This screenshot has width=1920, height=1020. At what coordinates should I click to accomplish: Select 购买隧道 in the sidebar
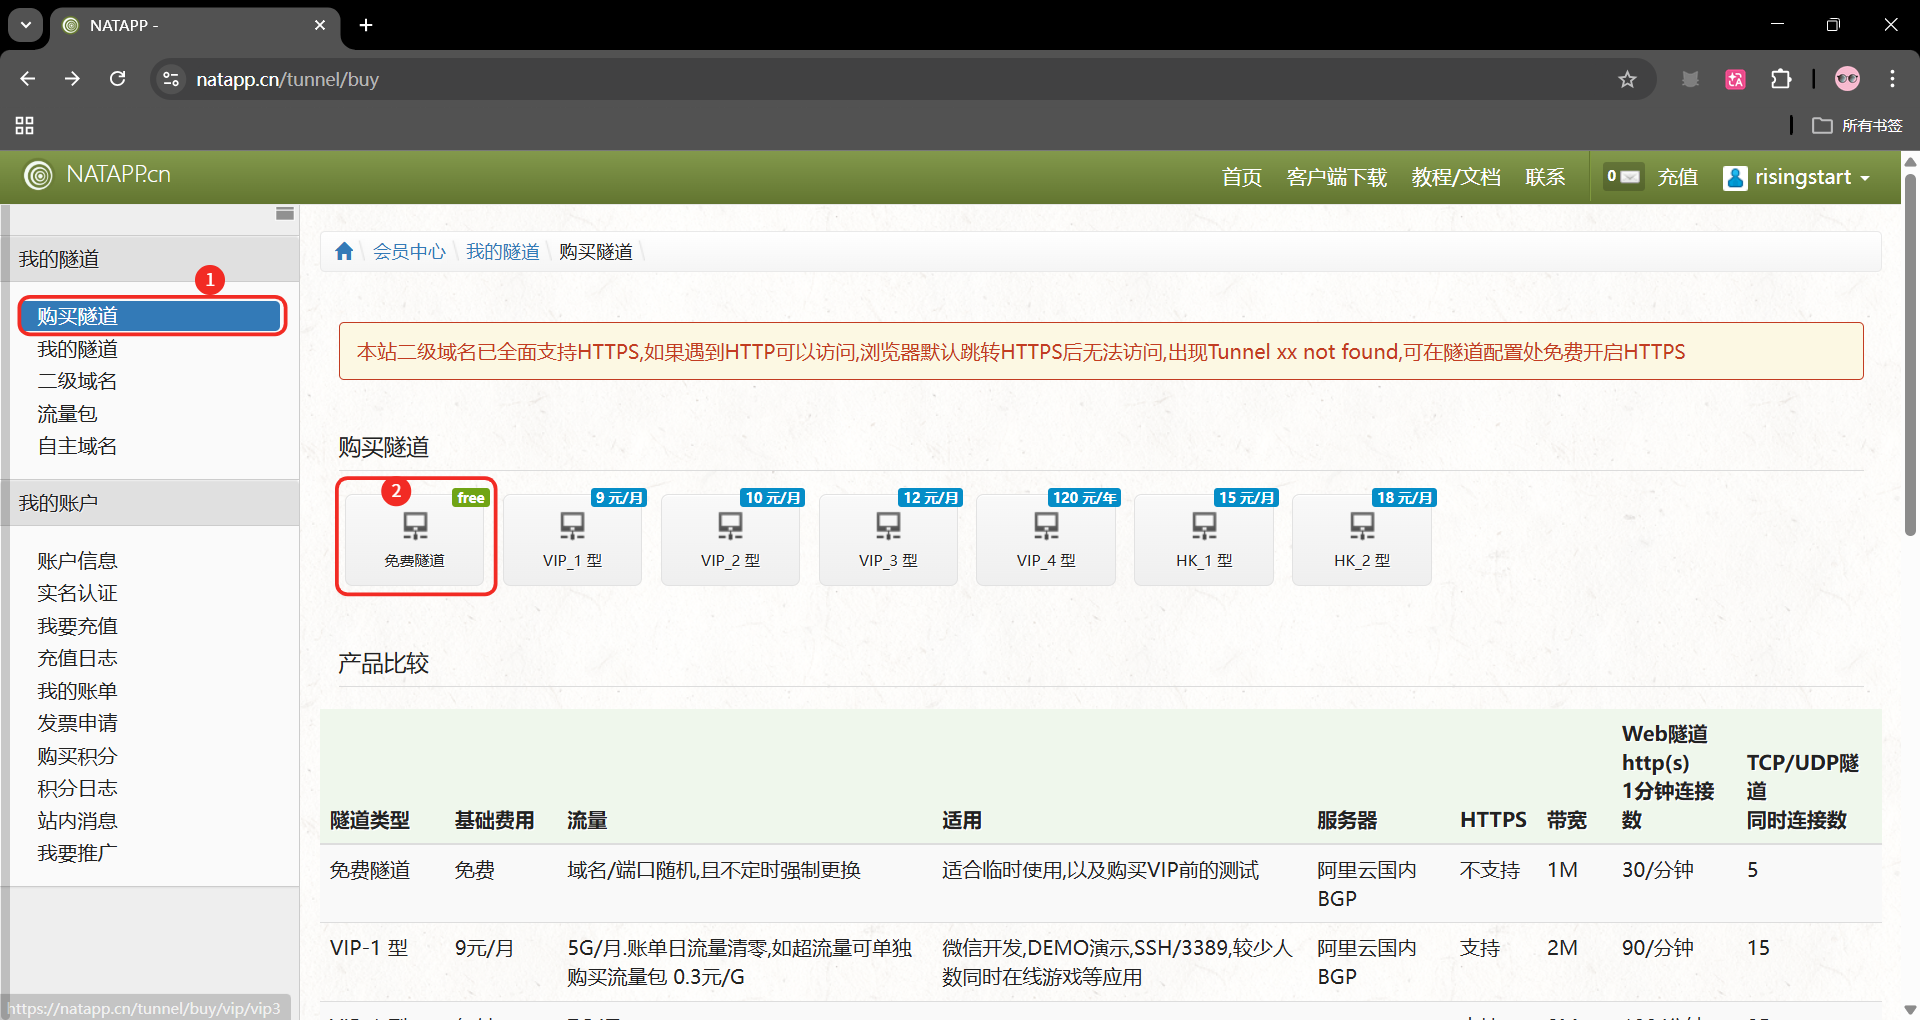coord(152,316)
